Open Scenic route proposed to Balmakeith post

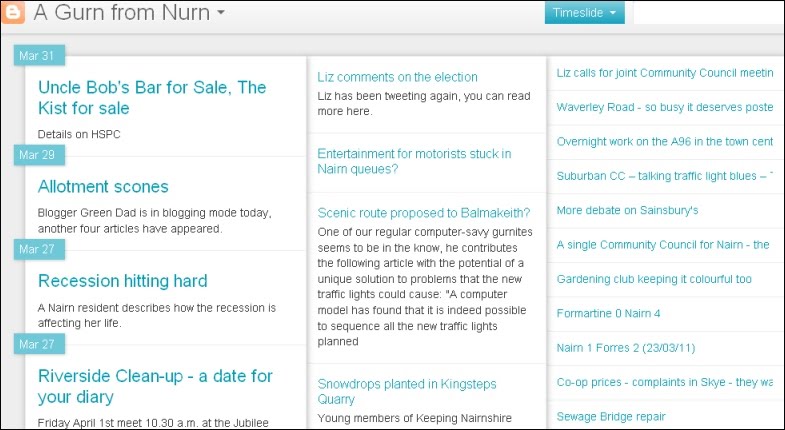[x=423, y=212]
